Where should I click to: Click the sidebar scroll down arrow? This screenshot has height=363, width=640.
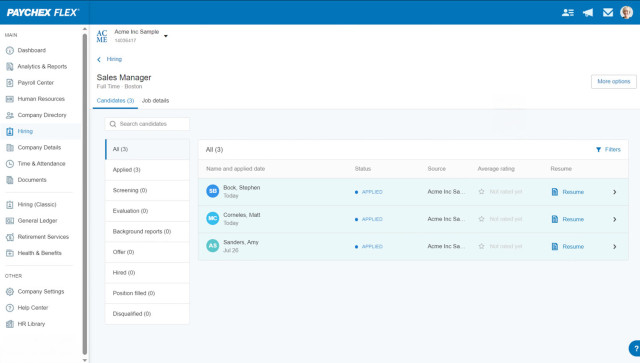[85, 360]
